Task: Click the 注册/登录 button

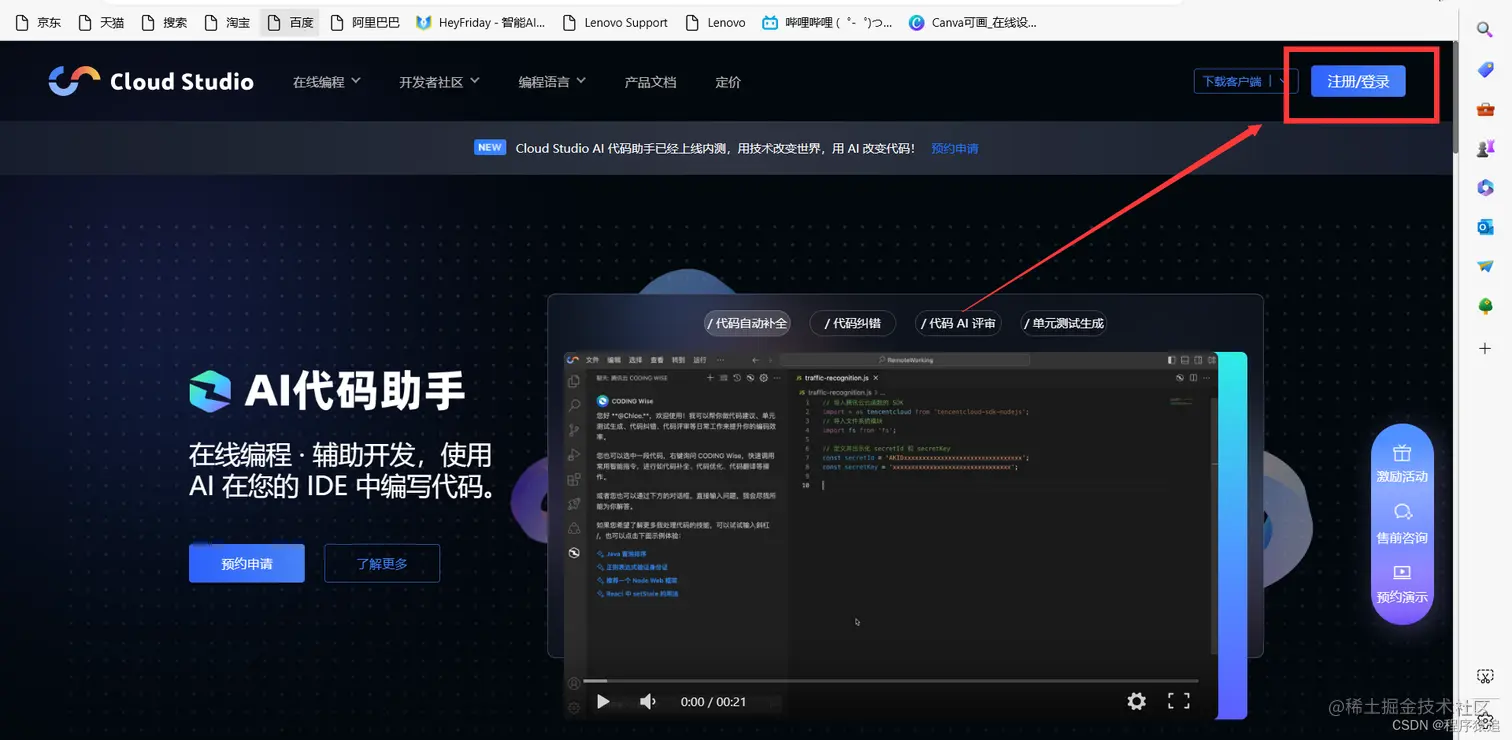Action: 1358,82
